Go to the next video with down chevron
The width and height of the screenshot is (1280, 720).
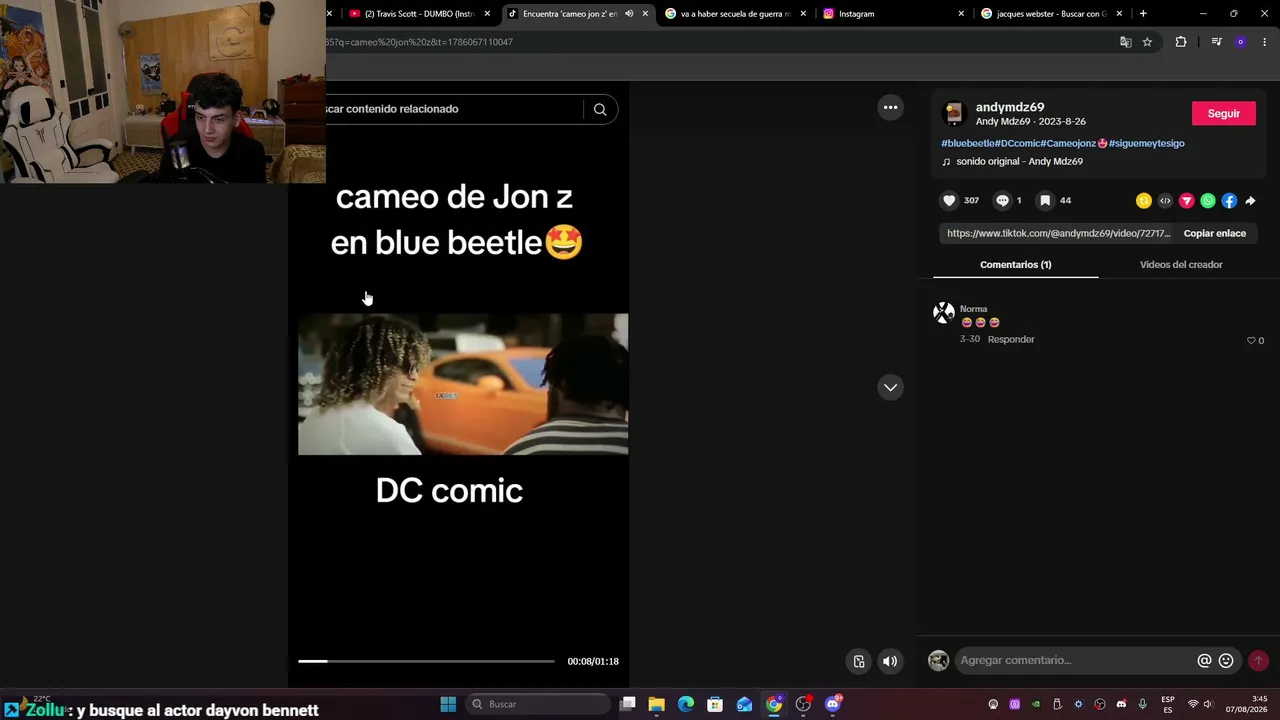890,387
